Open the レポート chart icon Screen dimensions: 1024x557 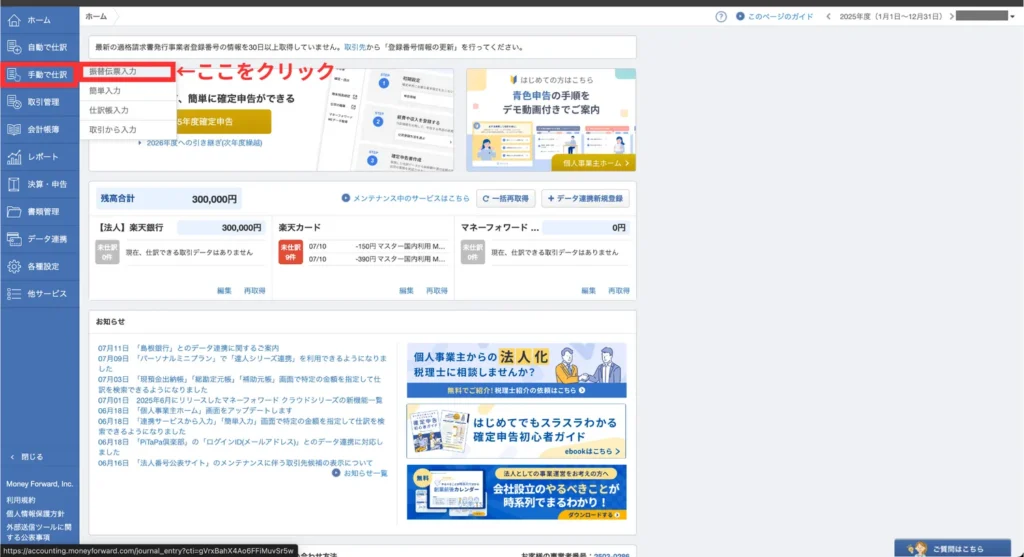click(14, 157)
